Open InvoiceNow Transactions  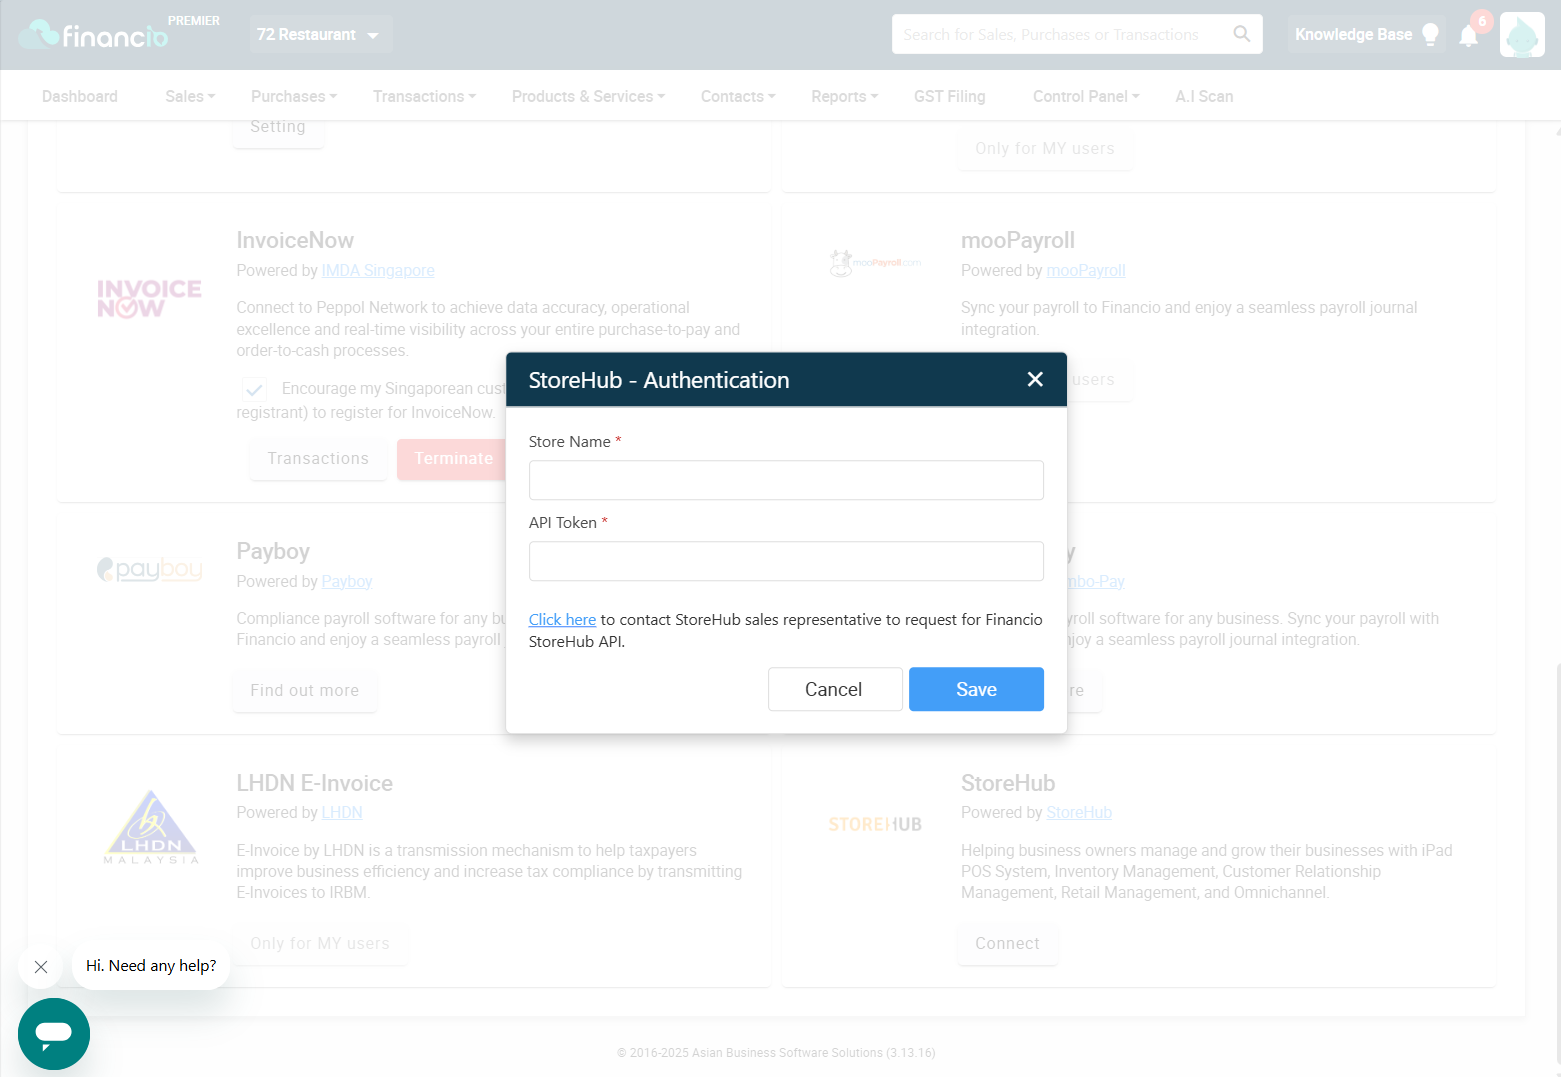coord(318,459)
